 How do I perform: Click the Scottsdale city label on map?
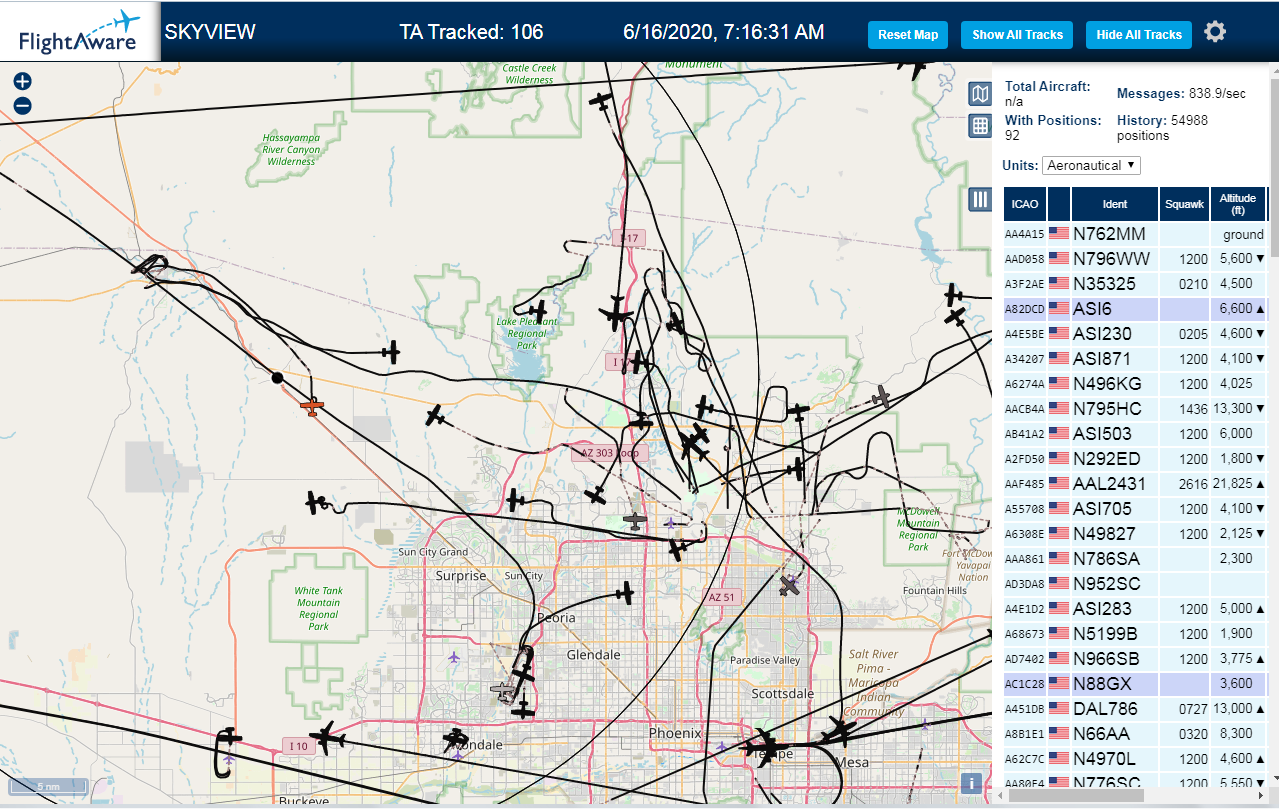(x=782, y=693)
